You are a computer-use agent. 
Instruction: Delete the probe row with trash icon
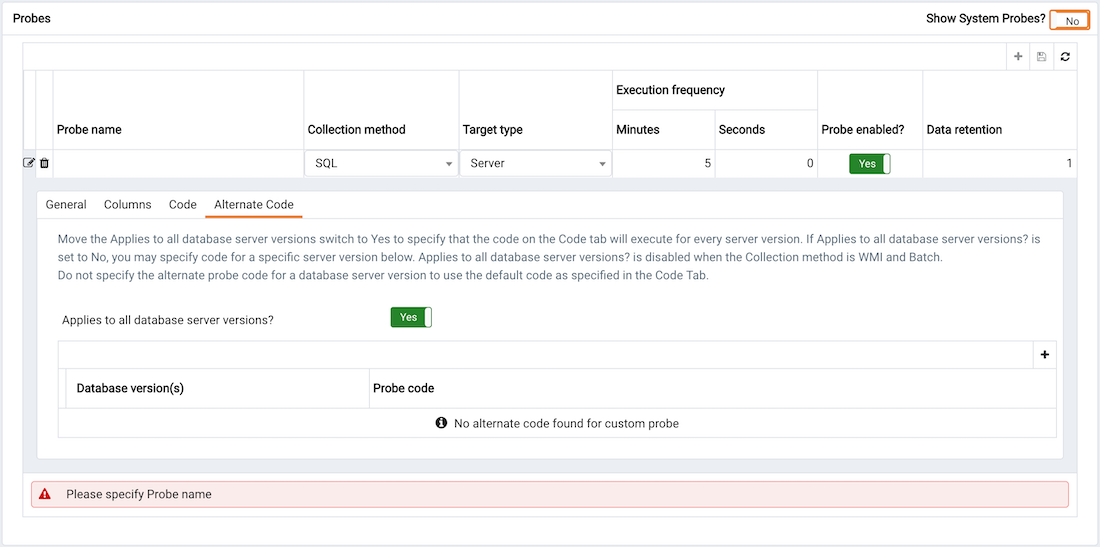click(44, 163)
